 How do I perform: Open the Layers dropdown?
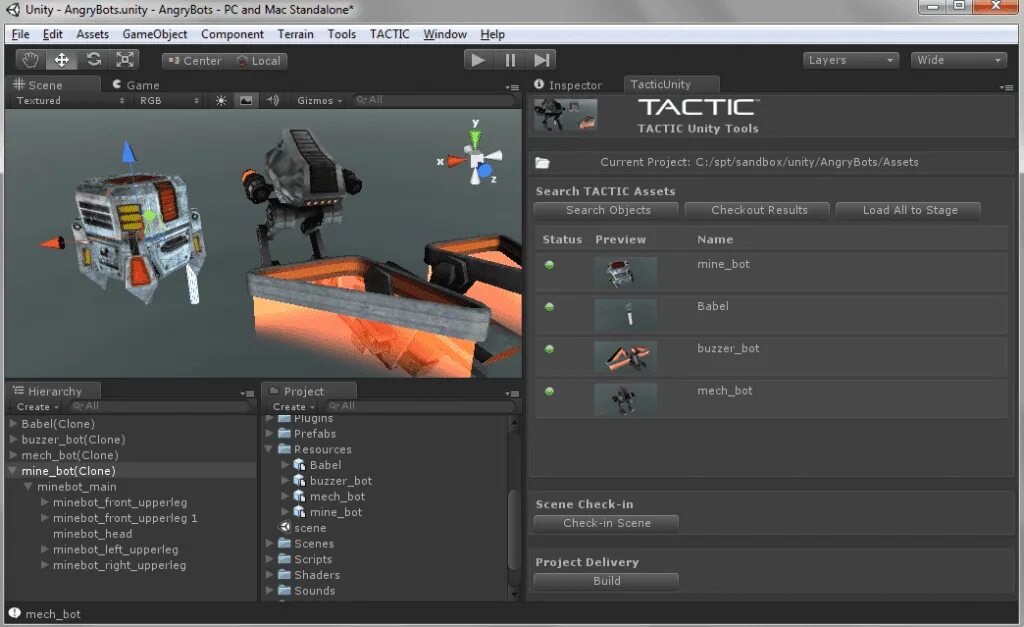click(850, 60)
